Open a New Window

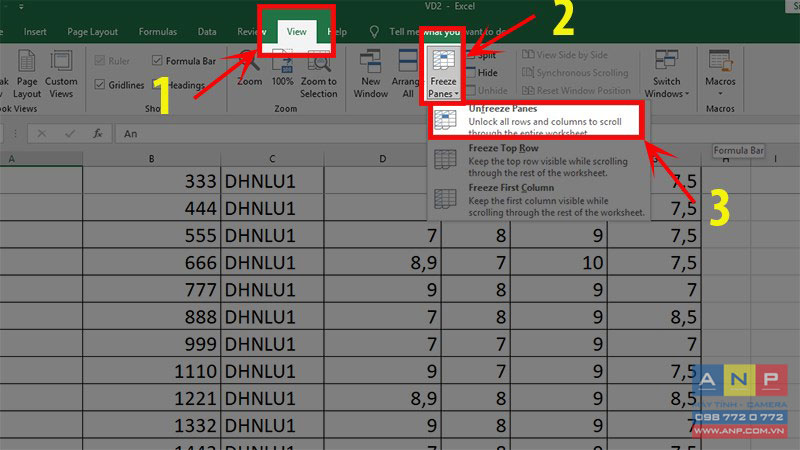point(370,74)
